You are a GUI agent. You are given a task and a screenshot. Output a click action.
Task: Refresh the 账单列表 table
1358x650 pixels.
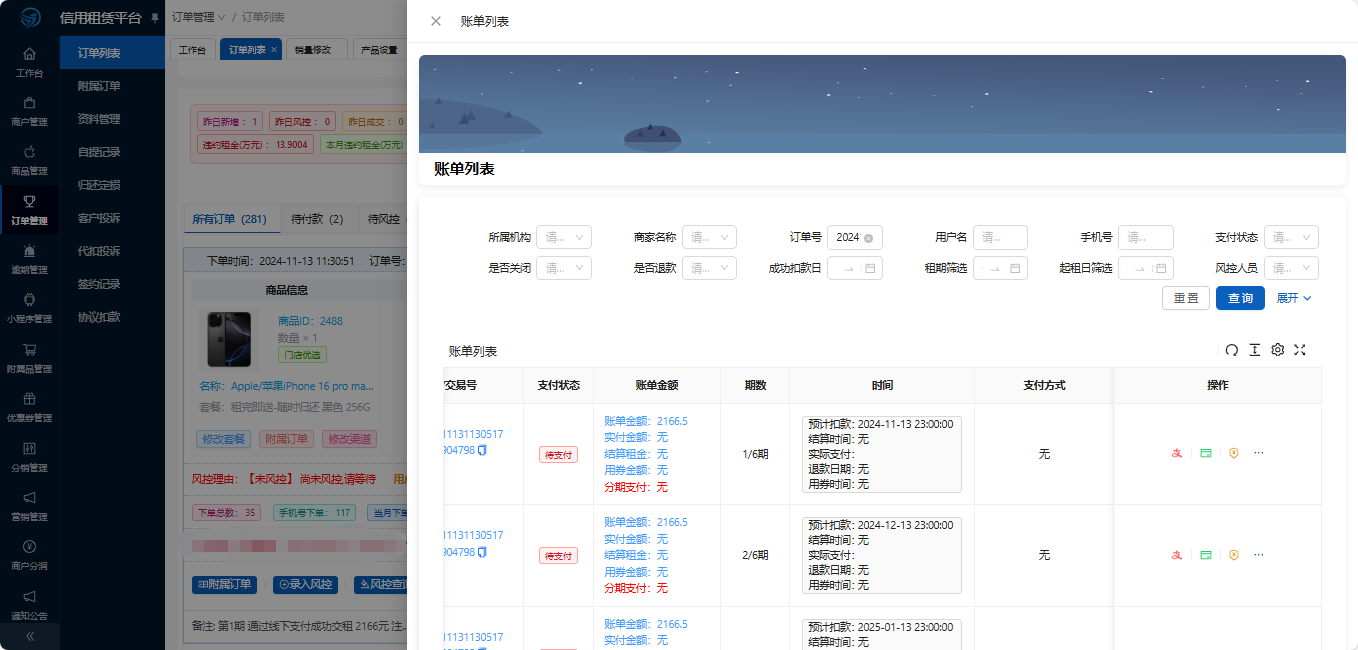(1232, 350)
